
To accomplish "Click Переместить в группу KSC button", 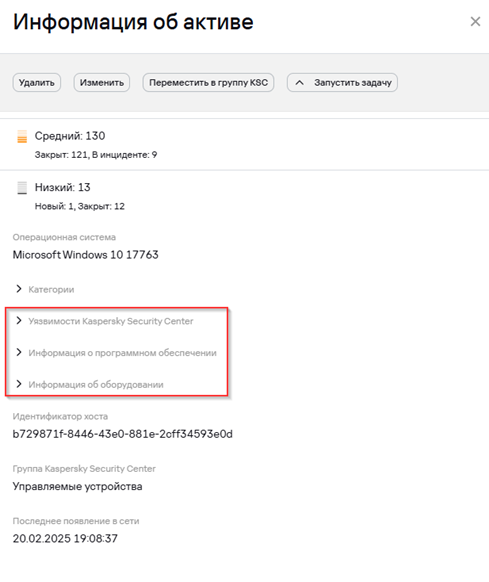I will click(x=208, y=82).
